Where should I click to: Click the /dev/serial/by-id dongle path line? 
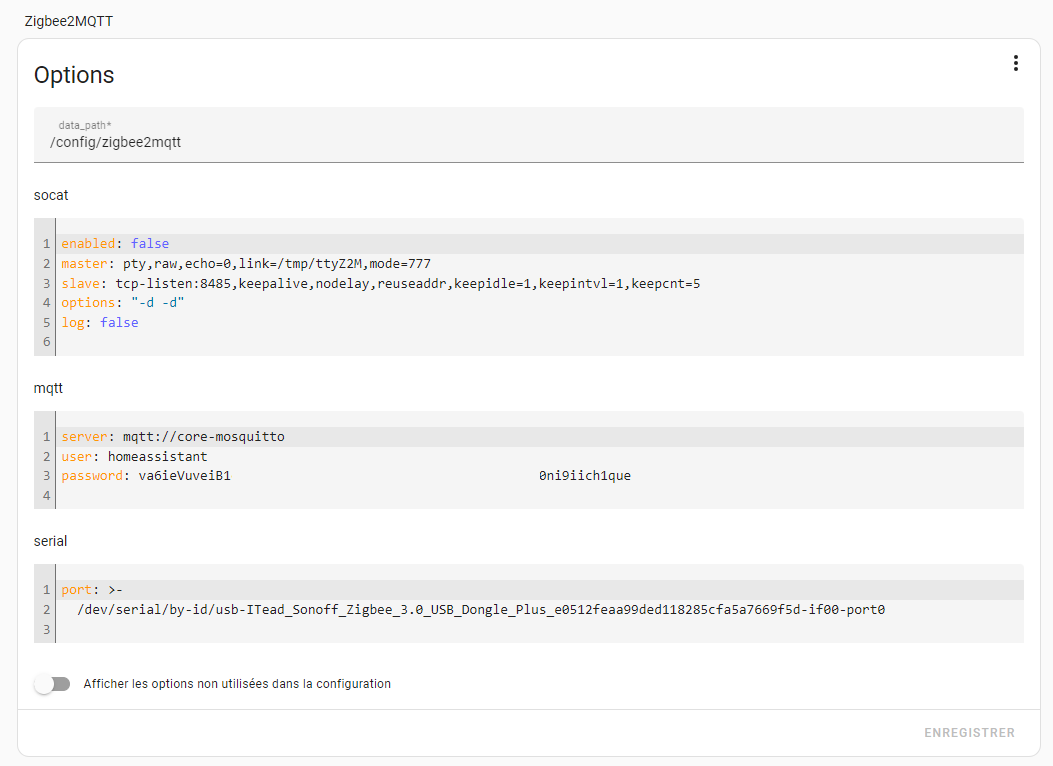[x=540, y=610]
